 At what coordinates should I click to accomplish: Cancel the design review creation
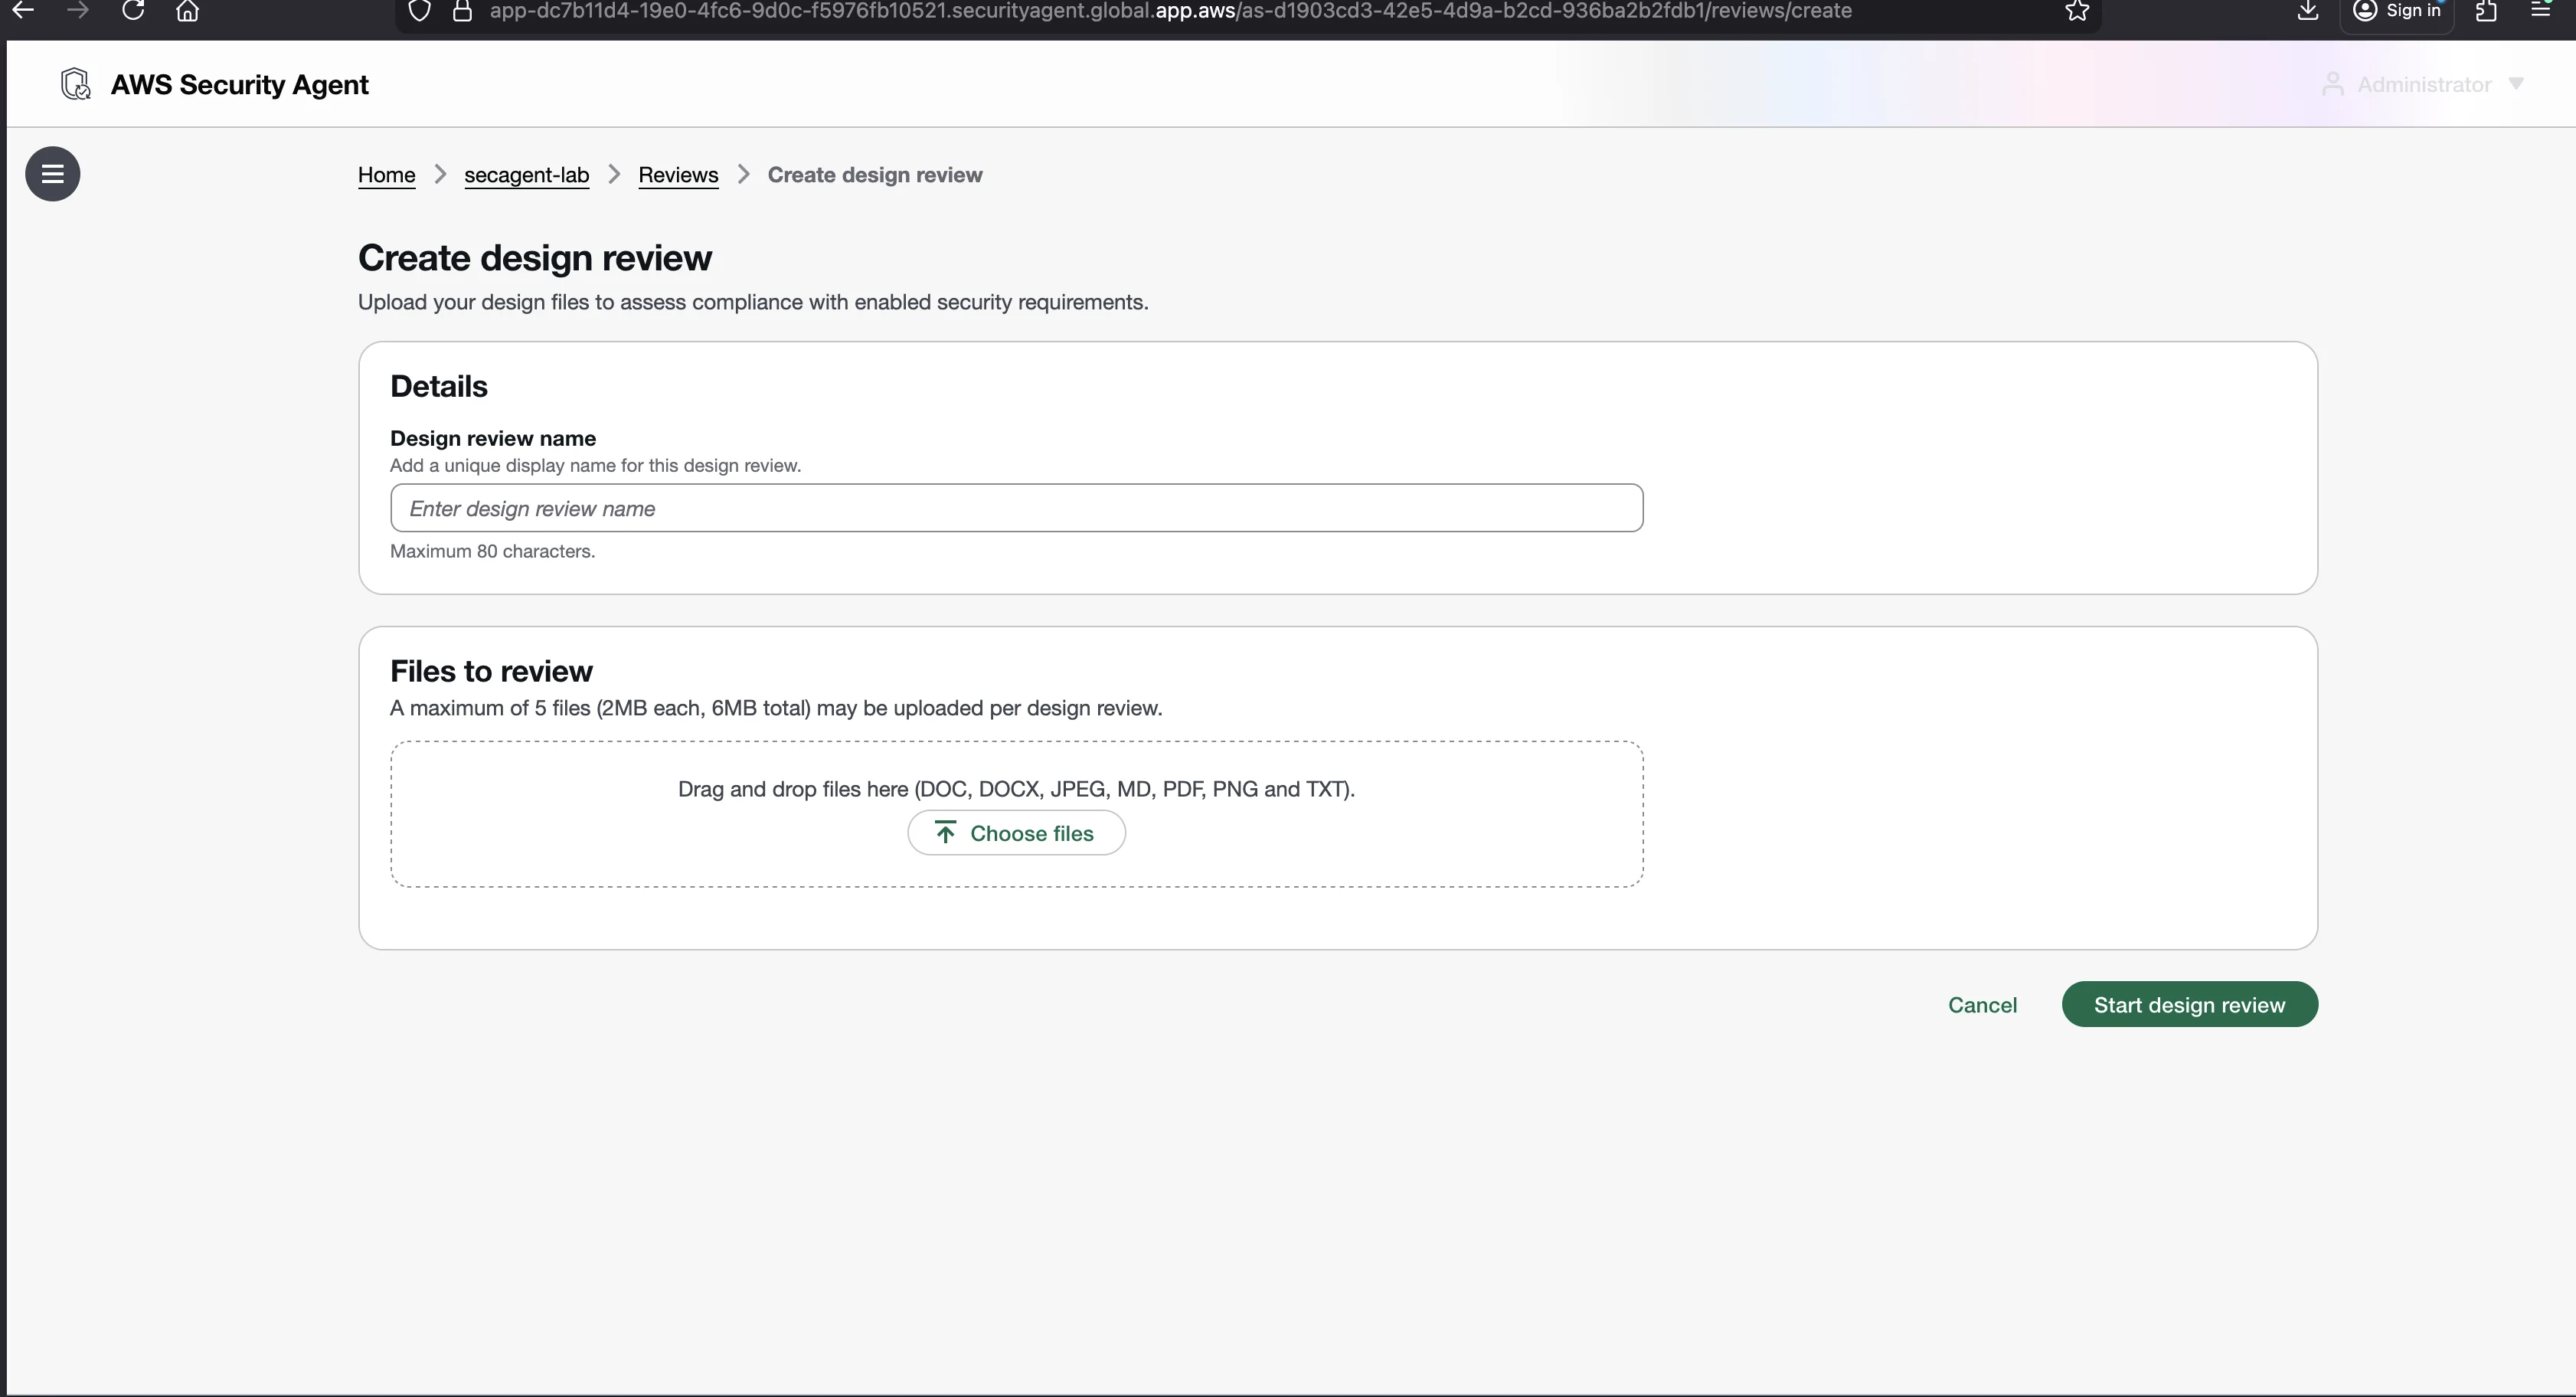[x=1982, y=1005]
